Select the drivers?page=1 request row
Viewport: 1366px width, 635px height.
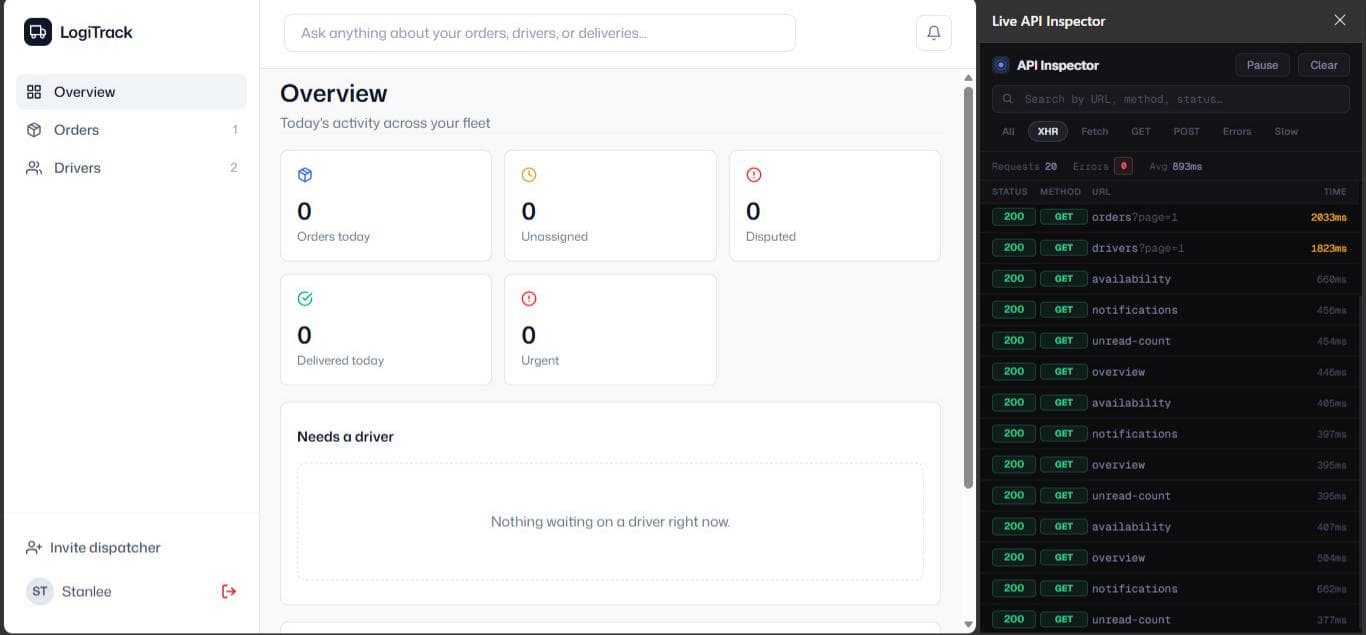pos(1171,248)
